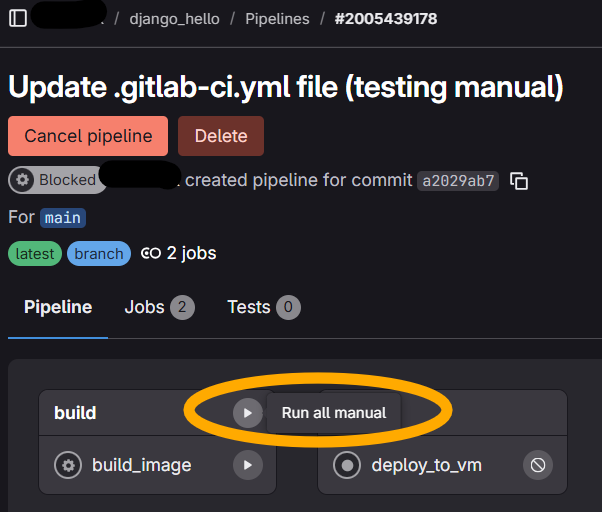Go to Pipelines in the breadcrumb
602x512 pixels.
coord(279,19)
